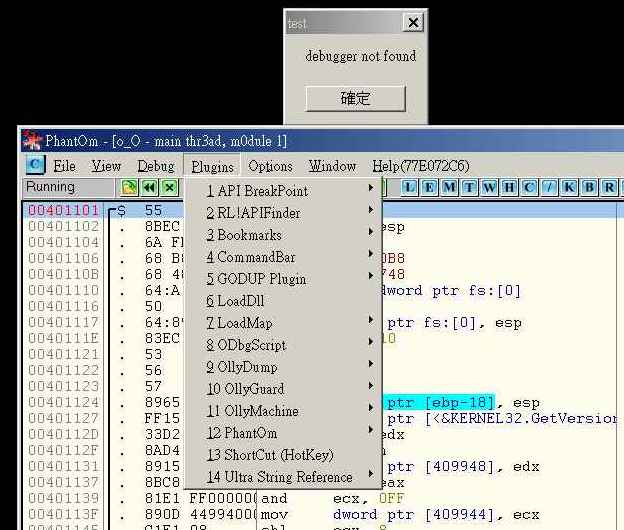
Task: Select disassembly row at address 00401121
Action: [x=64, y=354]
